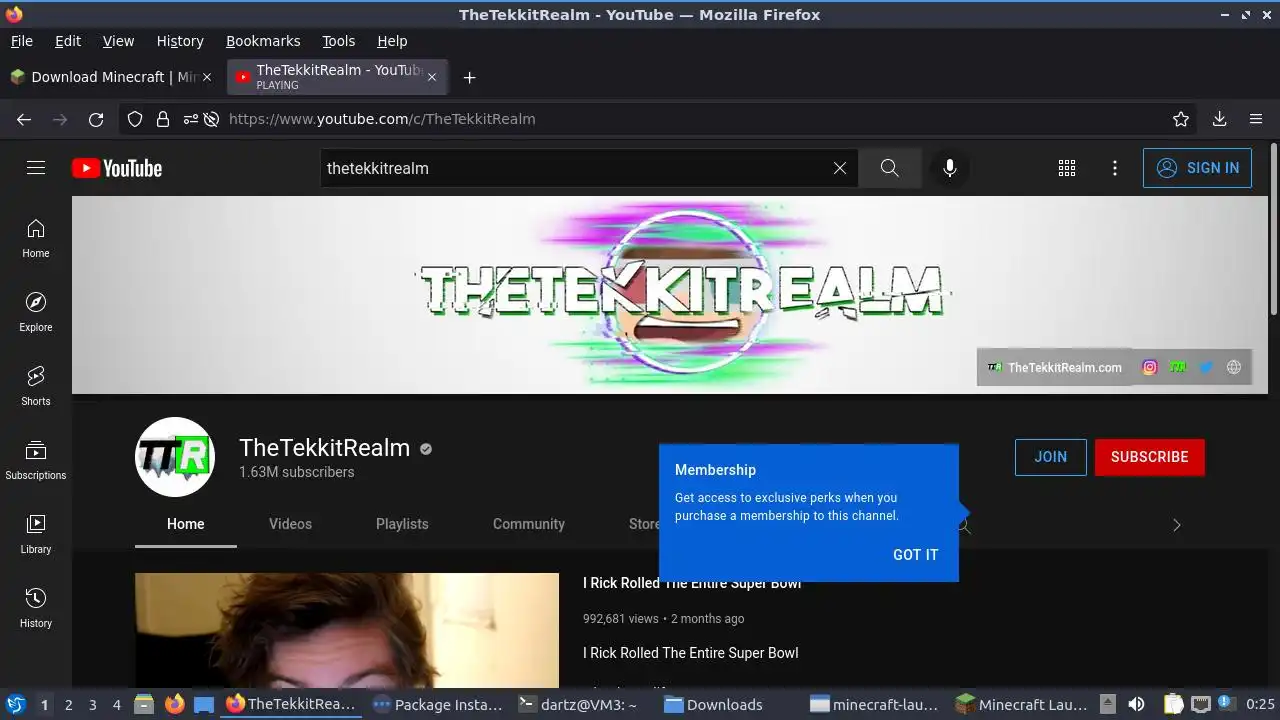This screenshot has width=1280, height=720.
Task: Open the green TTR icon link on banner
Action: coord(1178,367)
